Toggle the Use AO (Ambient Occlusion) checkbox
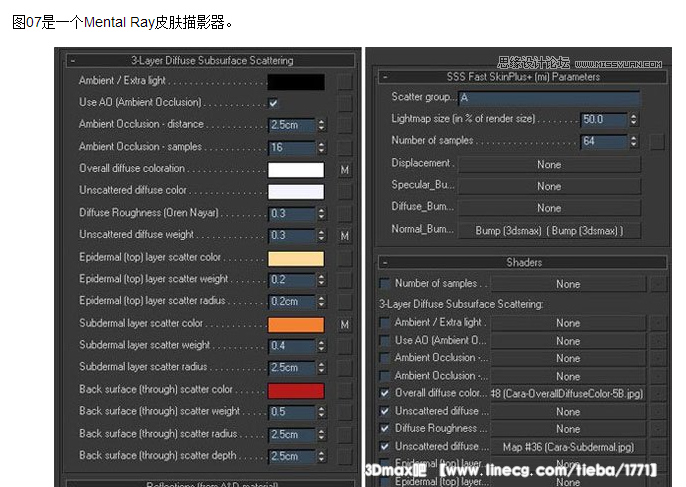 pos(273,103)
